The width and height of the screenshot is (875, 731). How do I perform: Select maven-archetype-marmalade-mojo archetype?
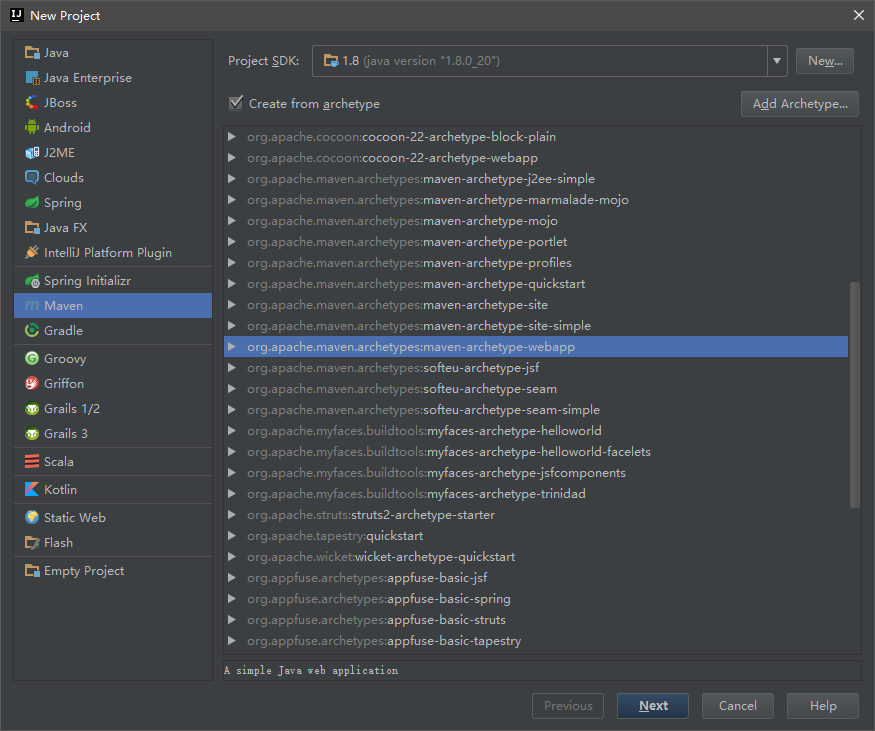536,200
